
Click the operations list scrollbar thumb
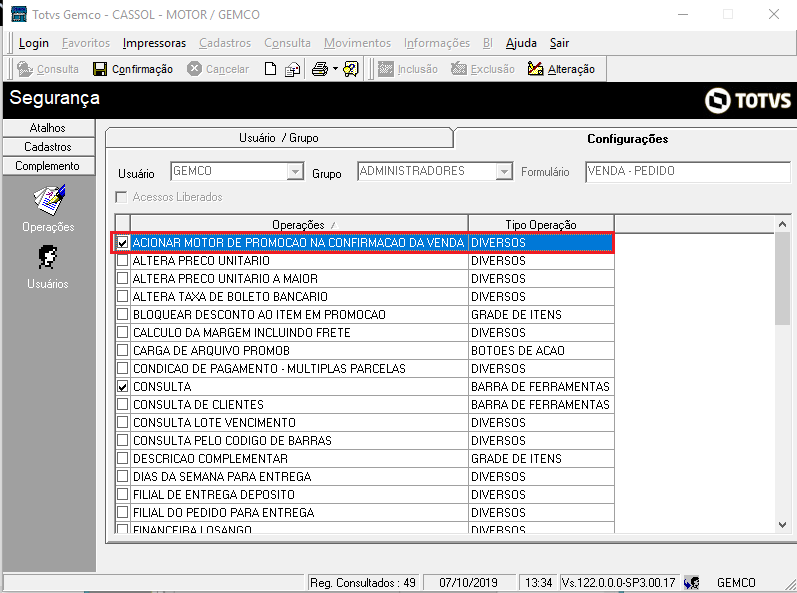click(x=782, y=278)
